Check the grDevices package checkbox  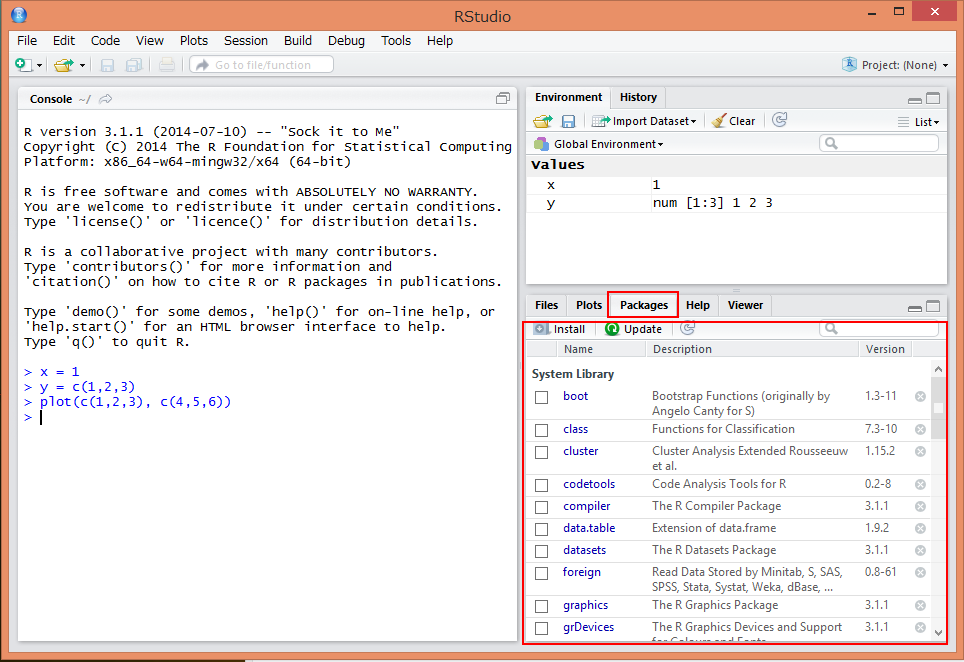542,628
